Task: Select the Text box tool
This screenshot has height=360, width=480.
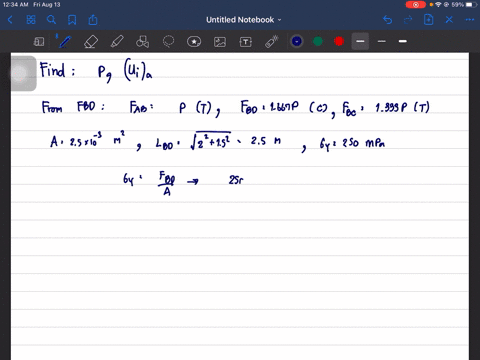Action: 246,42
